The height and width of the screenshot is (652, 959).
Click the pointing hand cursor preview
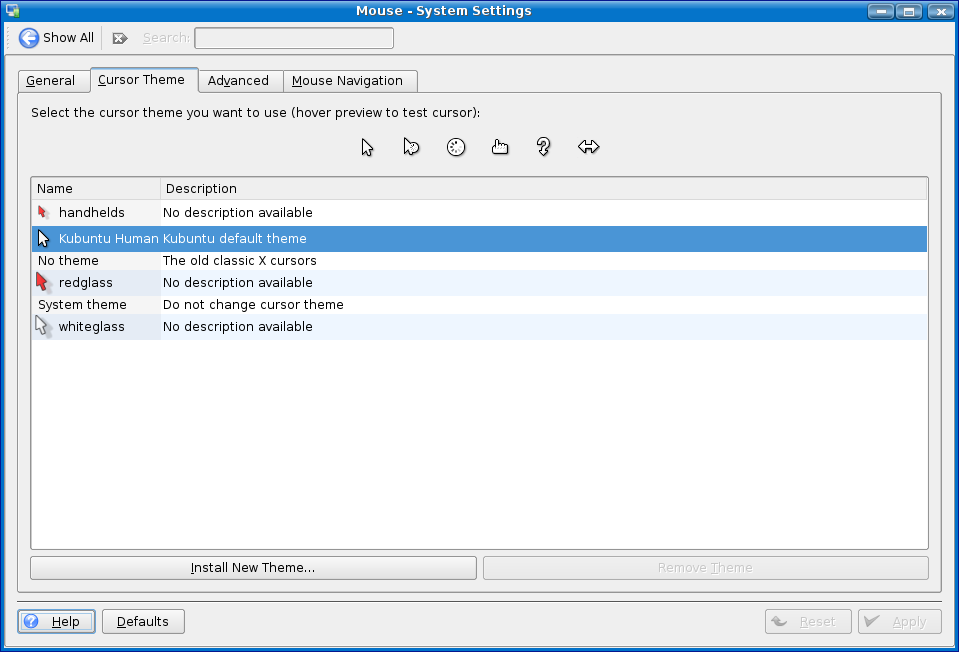tap(500, 147)
